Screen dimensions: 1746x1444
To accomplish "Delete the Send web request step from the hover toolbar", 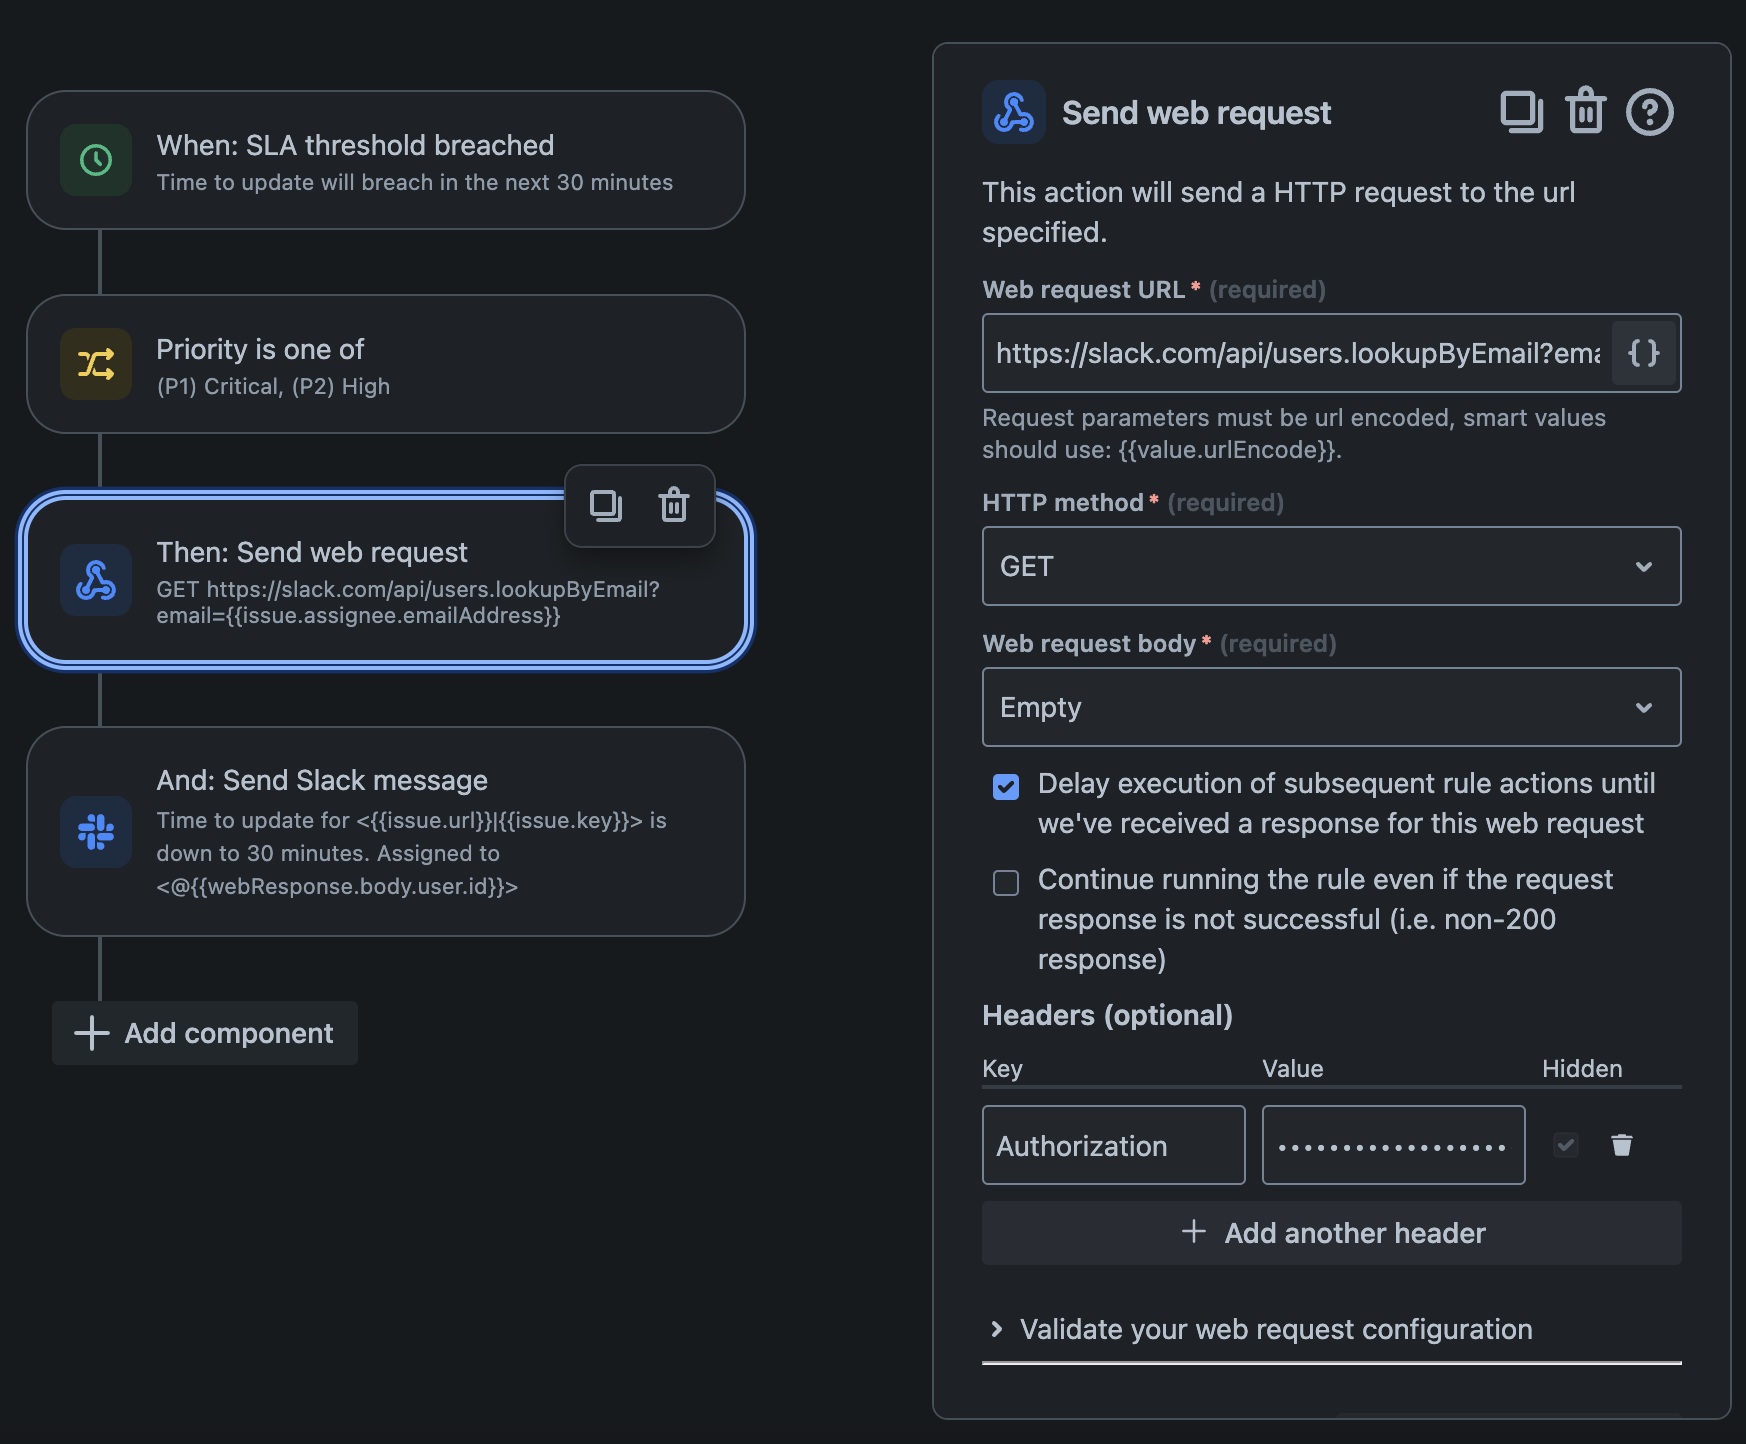I will click(x=674, y=505).
